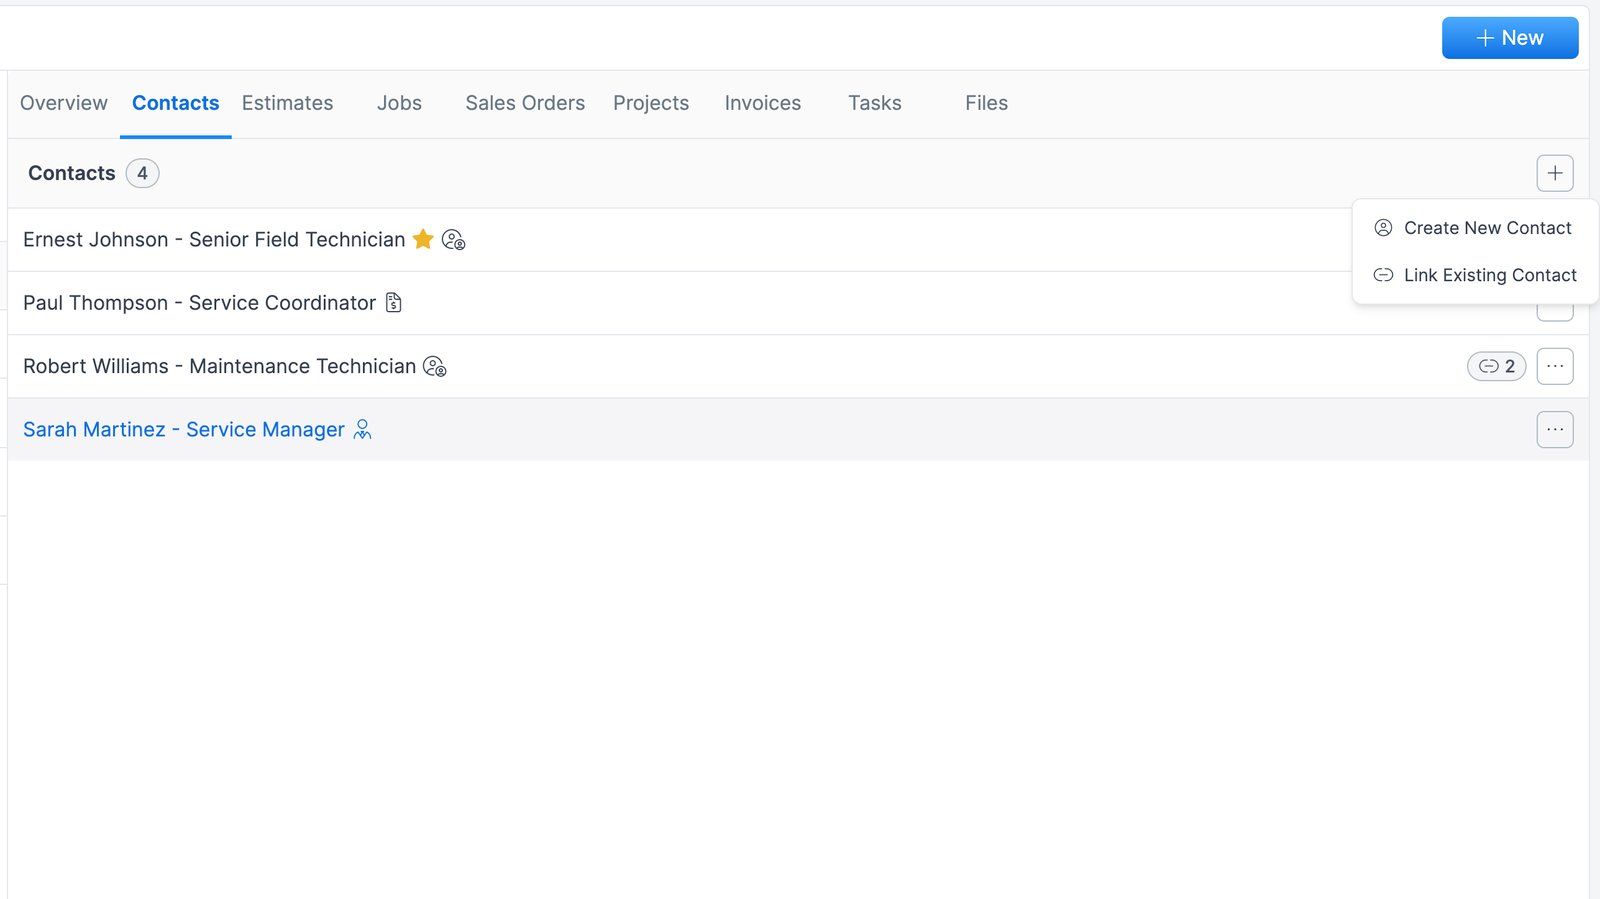Switch to the Invoices tab
1600x899 pixels.
pos(763,103)
